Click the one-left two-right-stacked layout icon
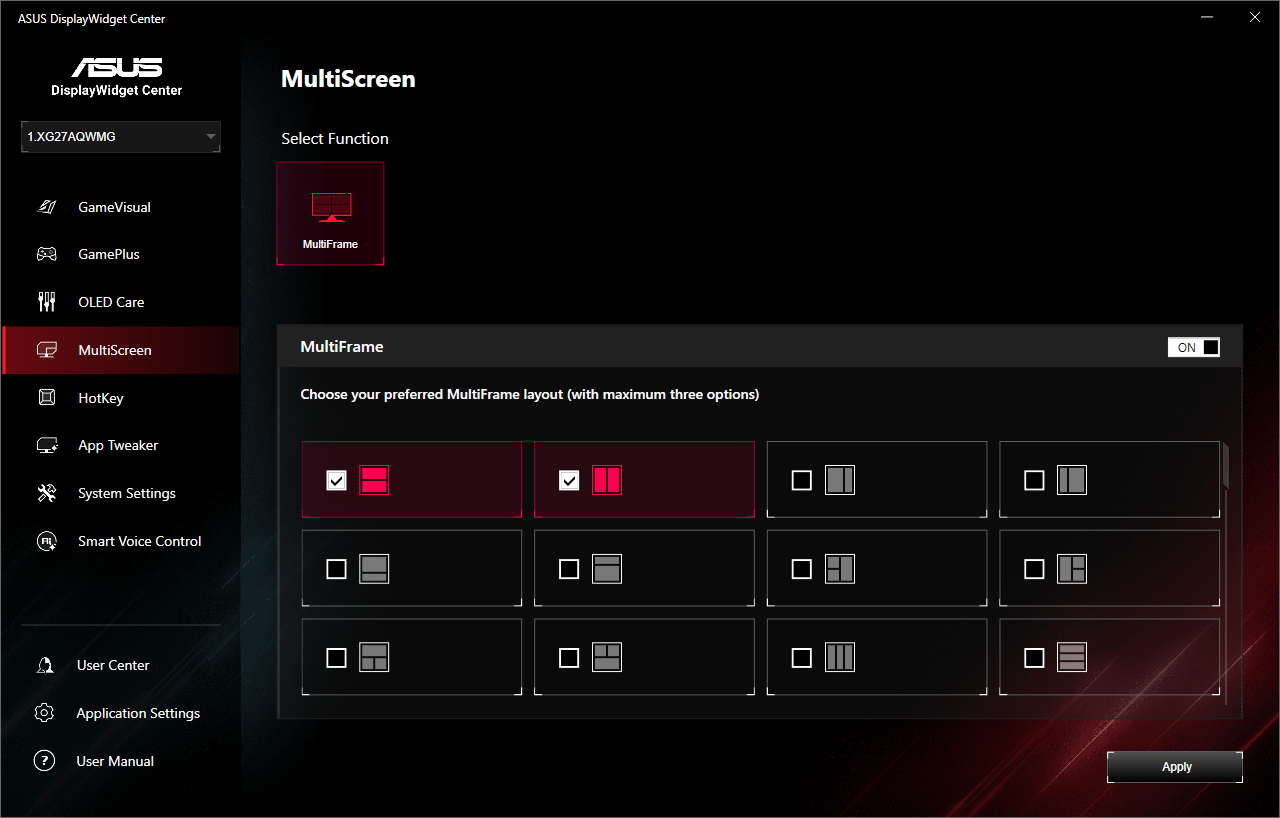Viewport: 1280px width, 818px height. pos(1072,569)
